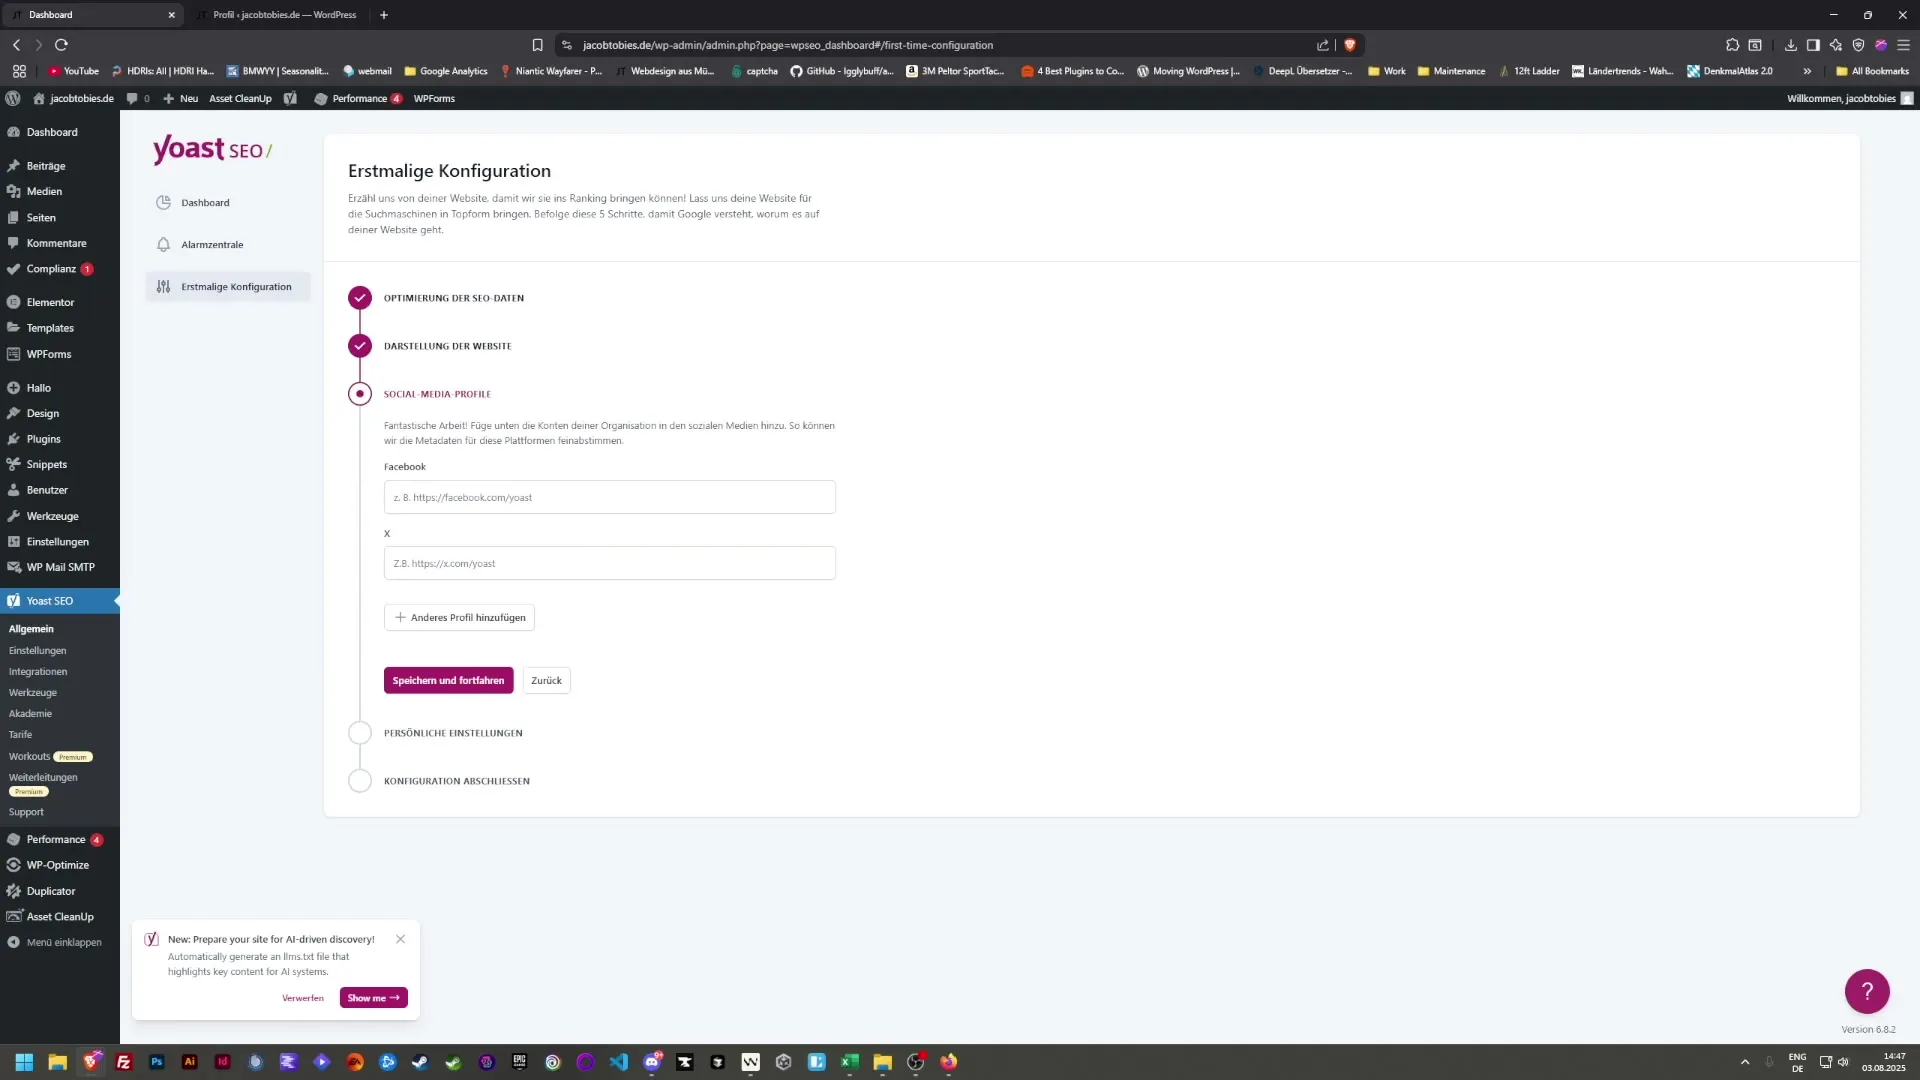Click the WordPress logo in the admin bar
This screenshot has height=1080, width=1920.
[13, 99]
